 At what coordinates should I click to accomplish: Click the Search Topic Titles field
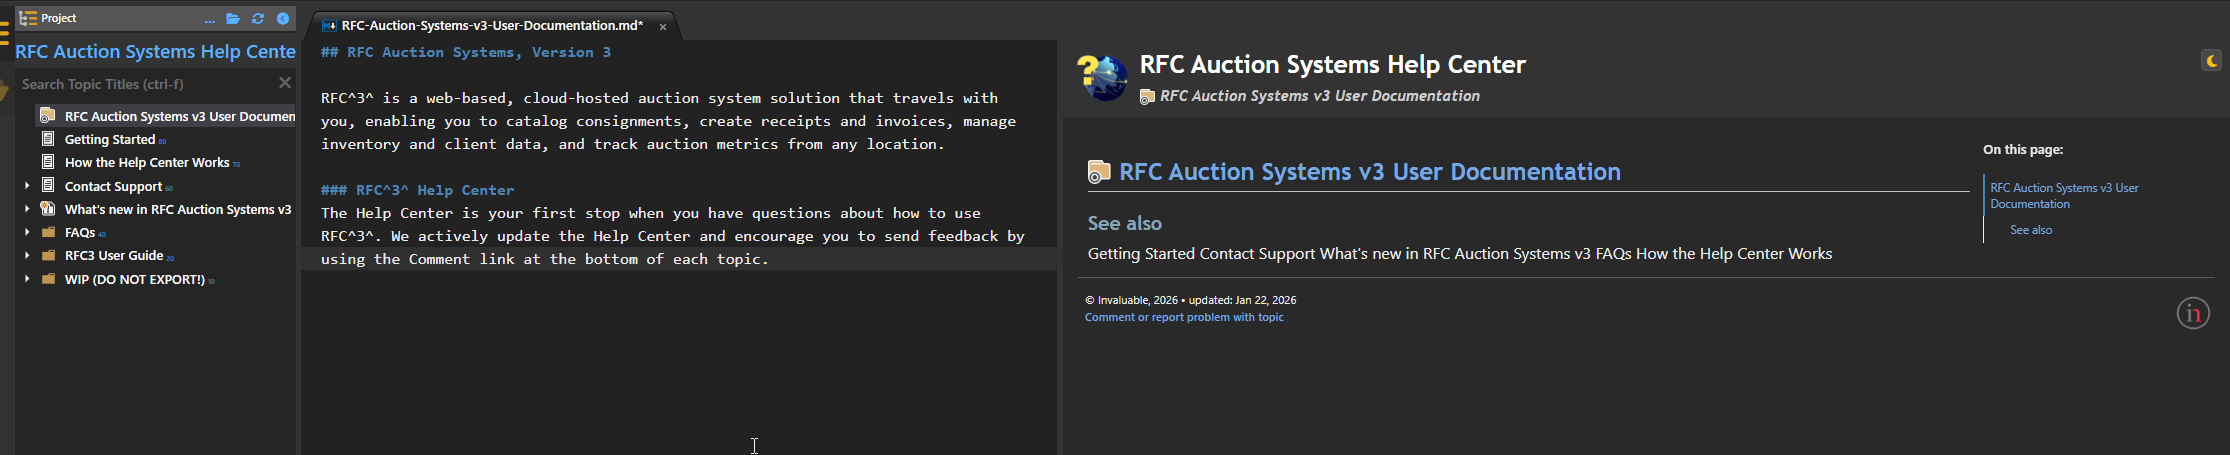(x=140, y=84)
